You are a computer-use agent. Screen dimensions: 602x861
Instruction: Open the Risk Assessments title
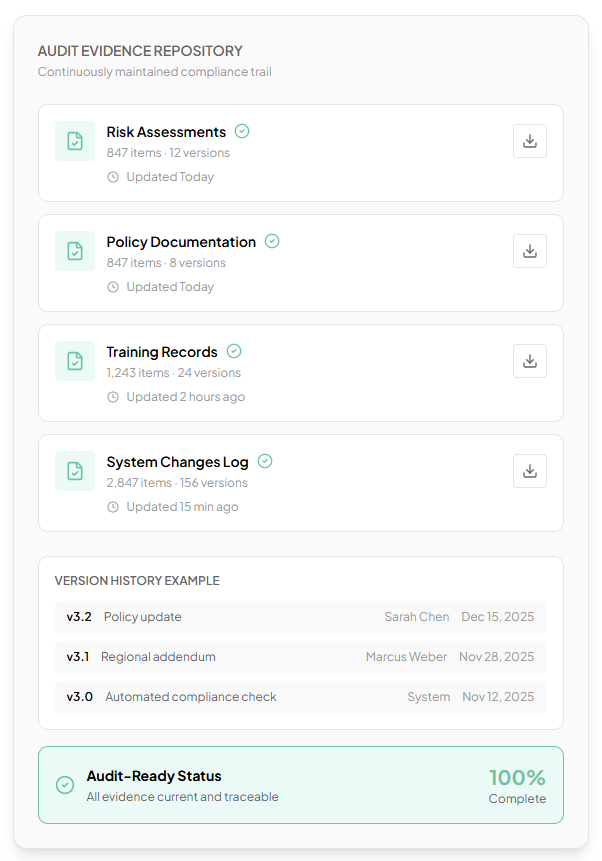pyautogui.click(x=166, y=132)
